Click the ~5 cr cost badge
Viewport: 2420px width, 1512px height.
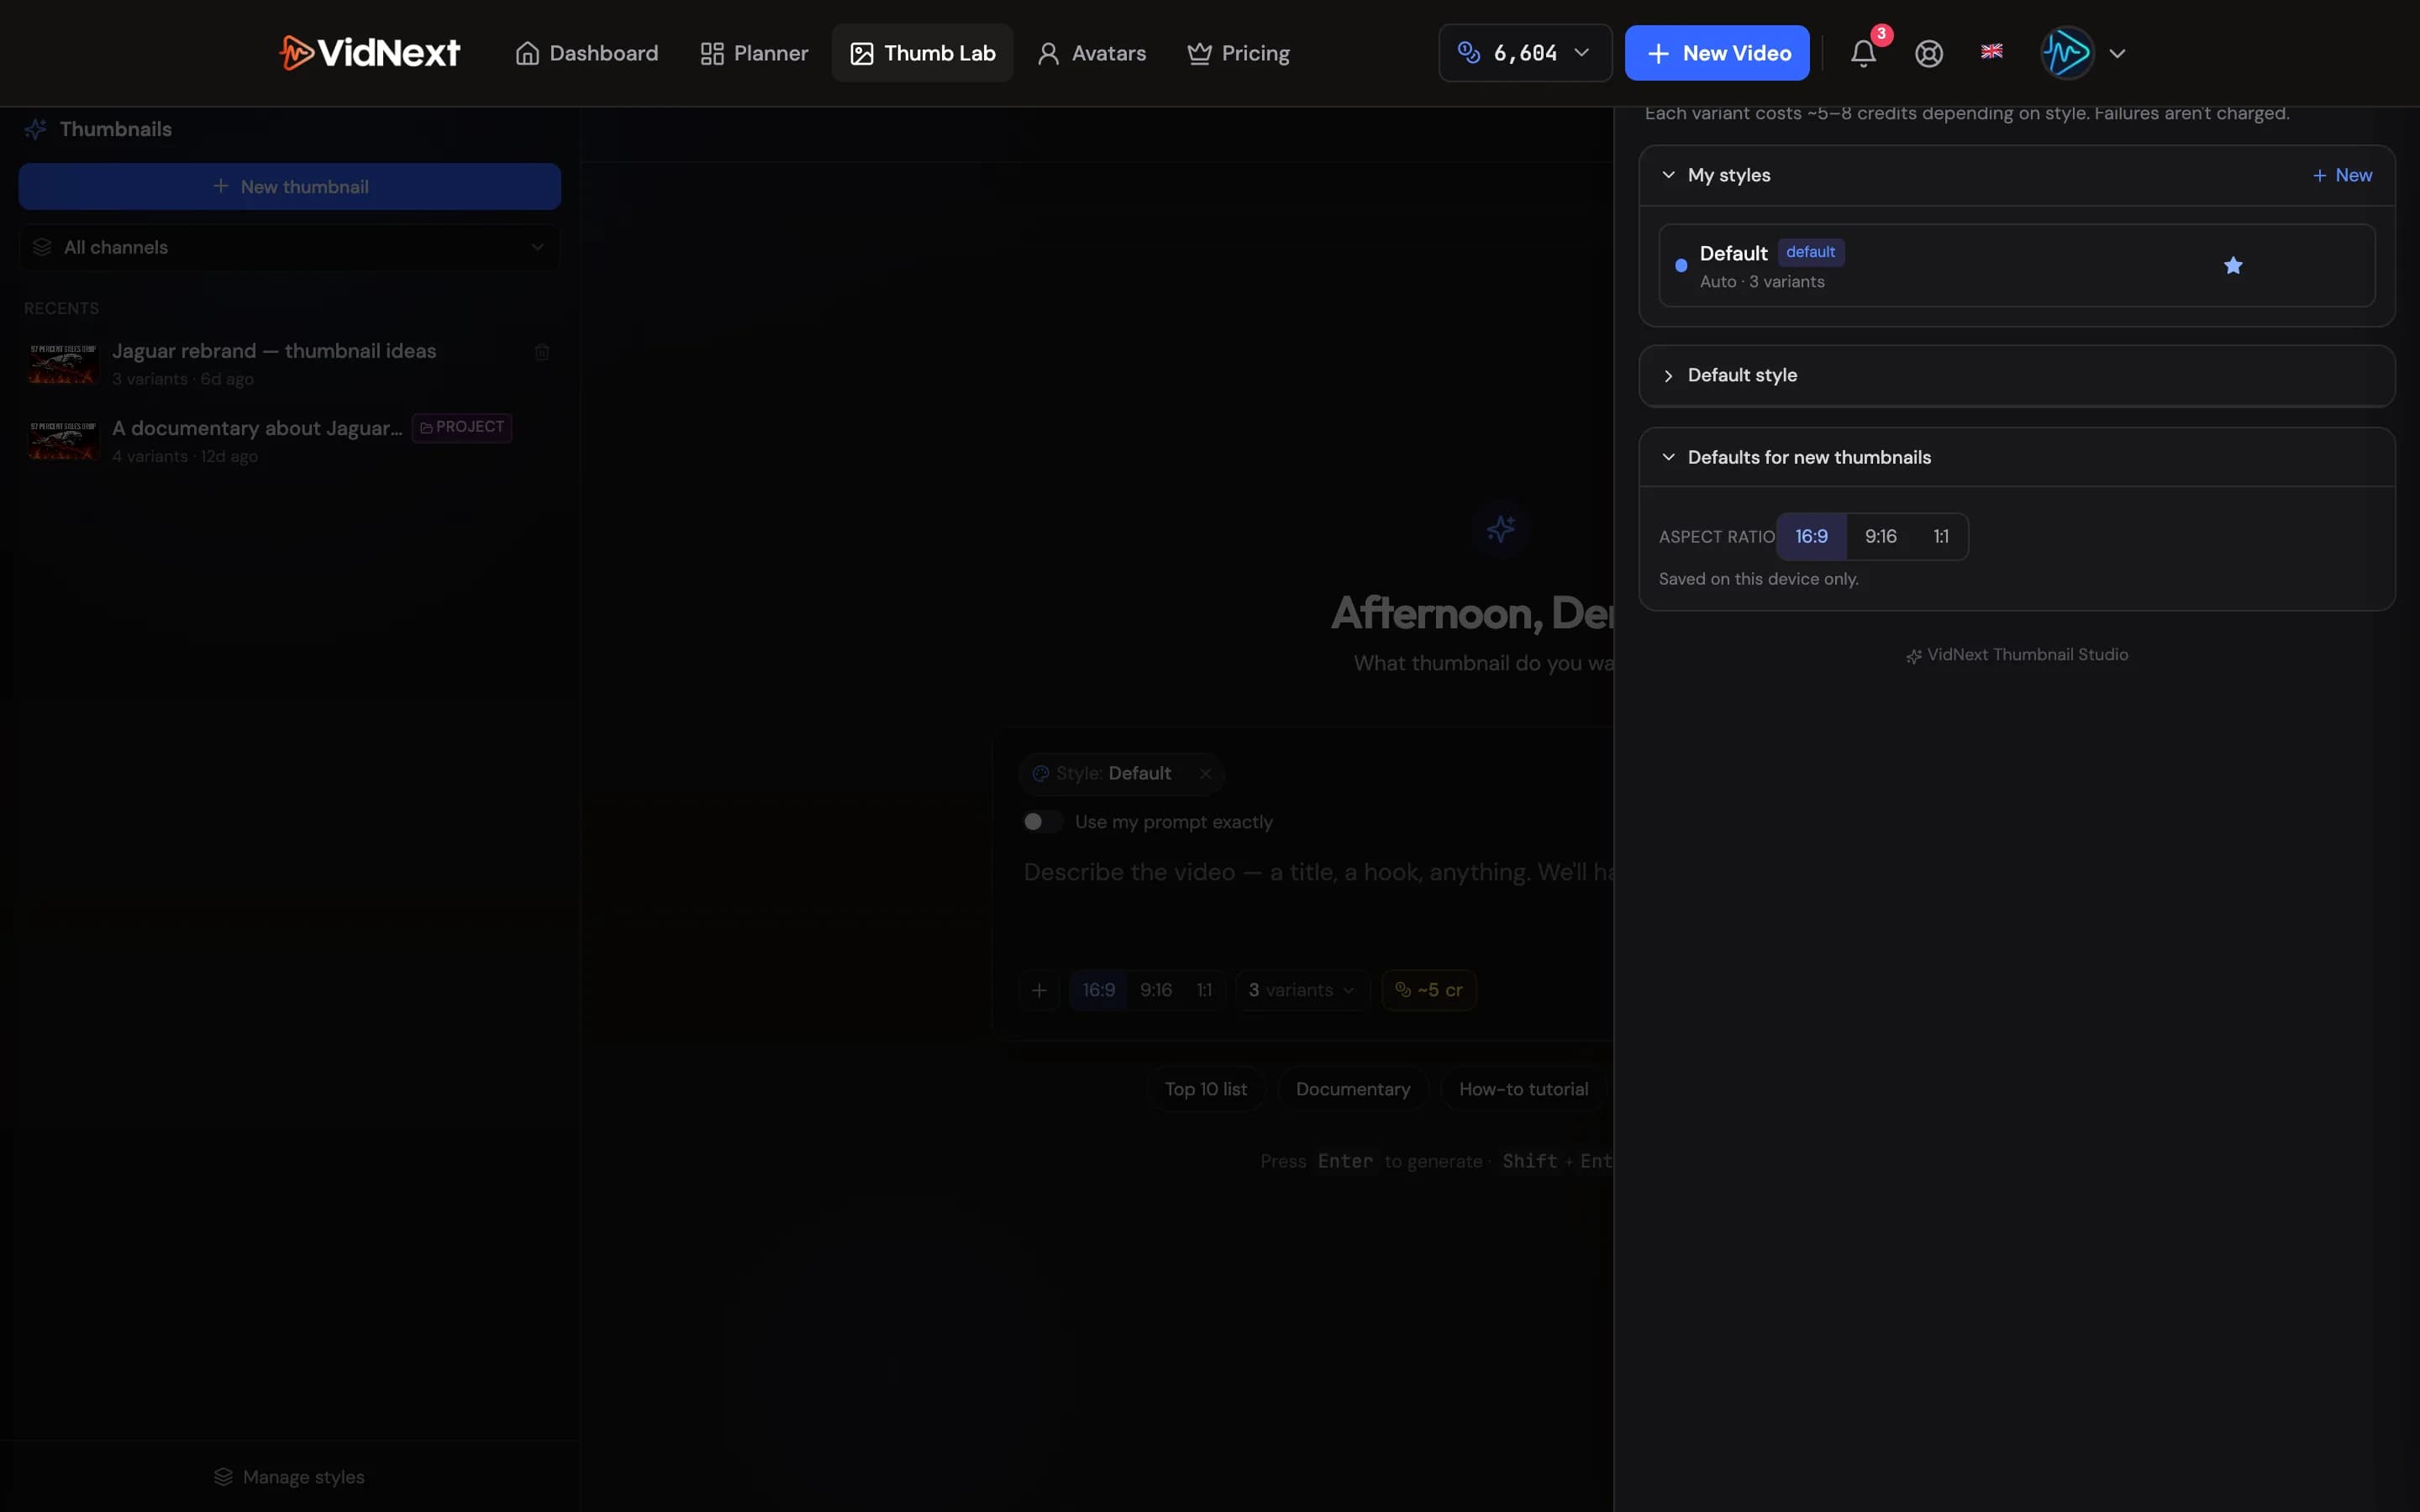tap(1429, 990)
